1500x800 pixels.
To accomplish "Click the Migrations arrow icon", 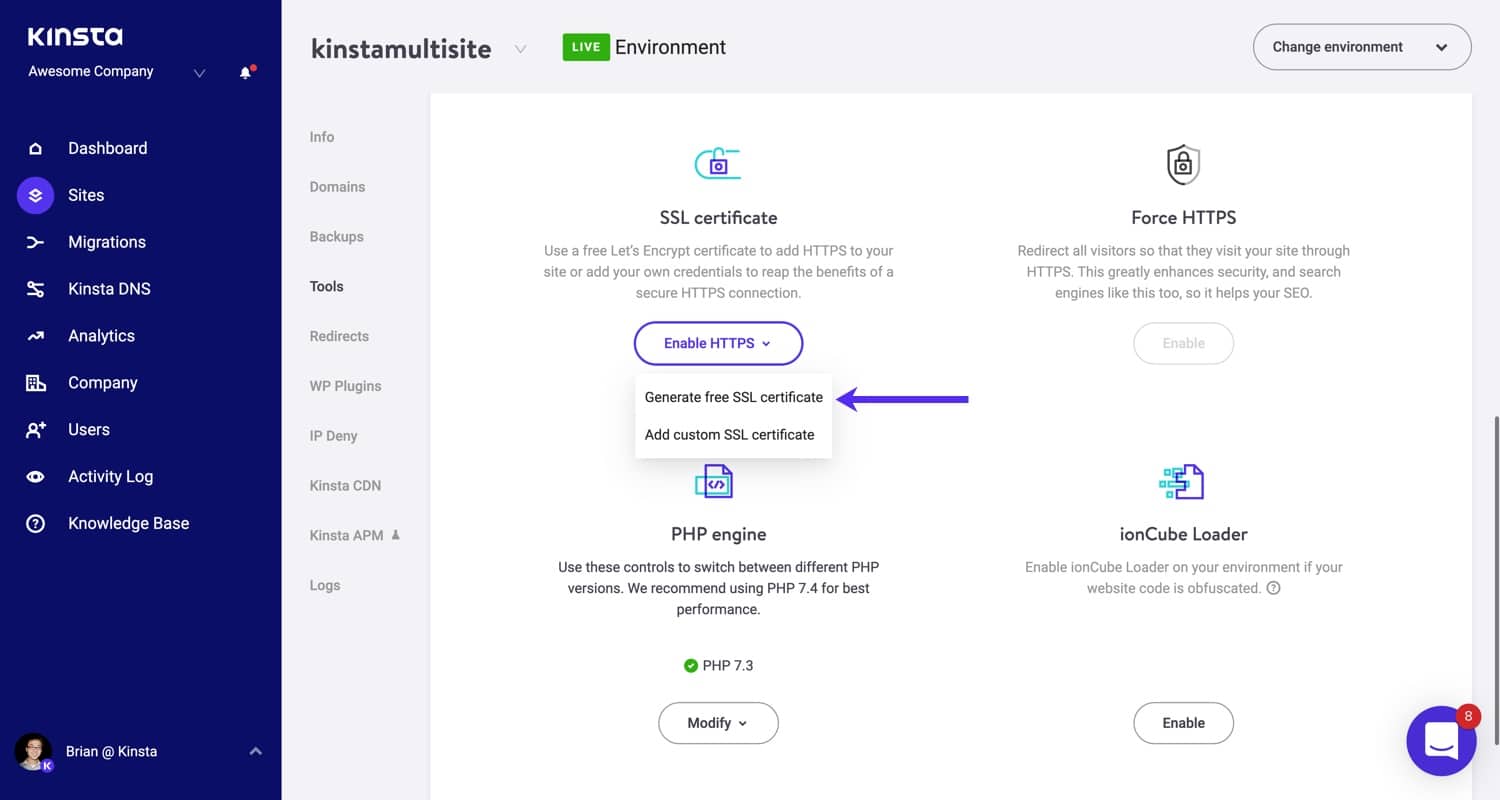I will [36, 242].
